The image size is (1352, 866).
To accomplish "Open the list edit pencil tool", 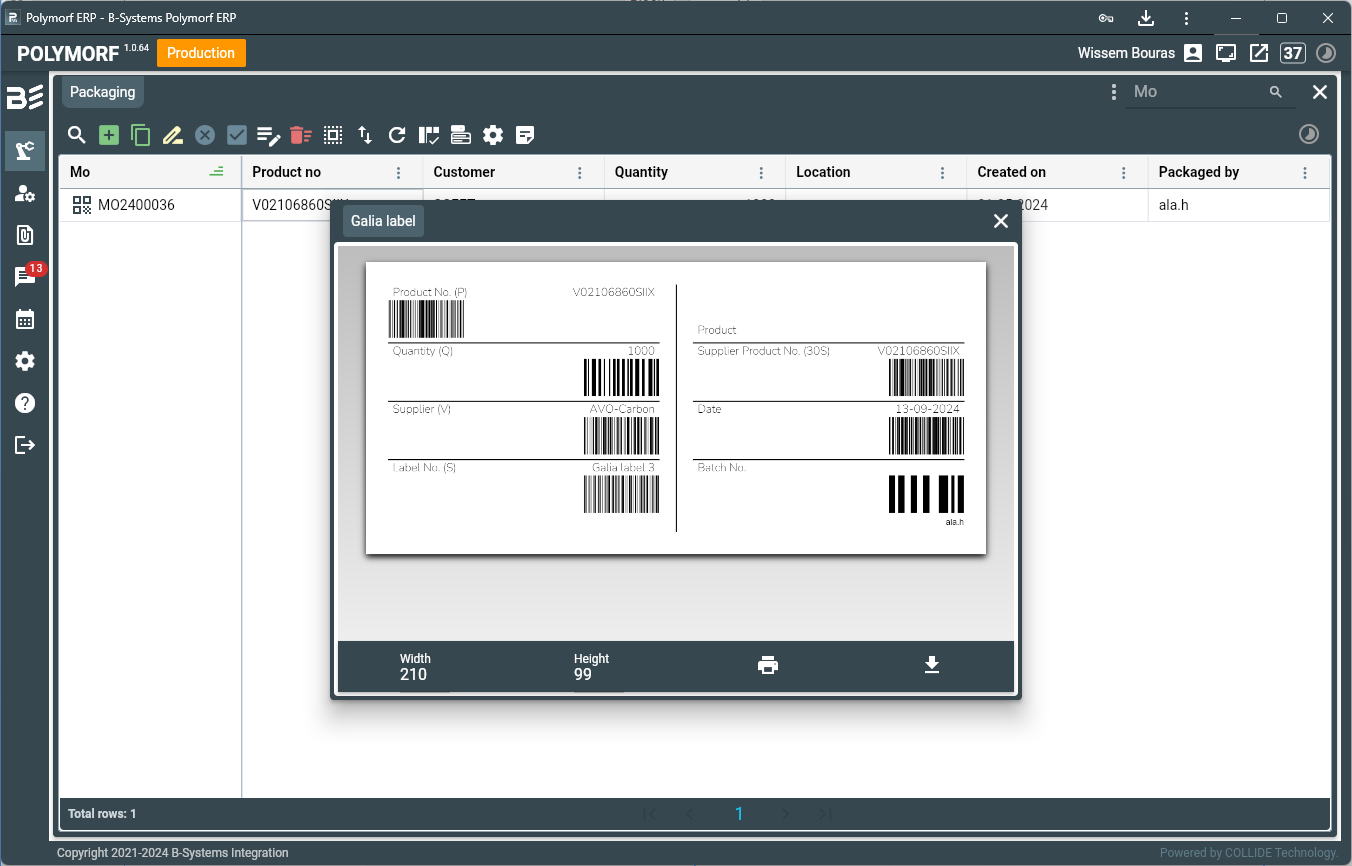I will 269,135.
